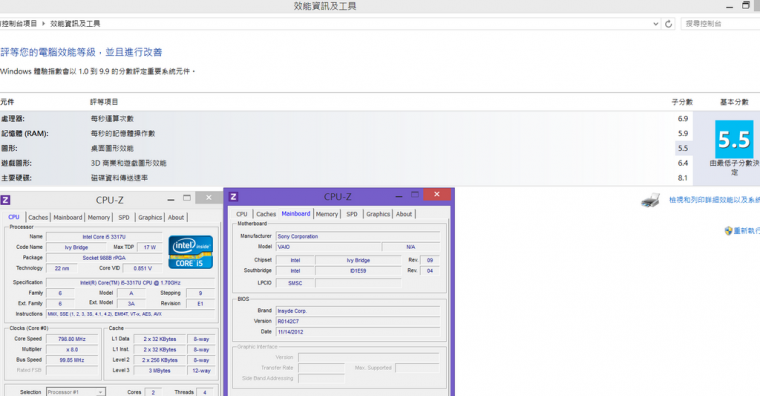
Task: Click the gaming graphics subscore 6.4
Action: (683, 163)
